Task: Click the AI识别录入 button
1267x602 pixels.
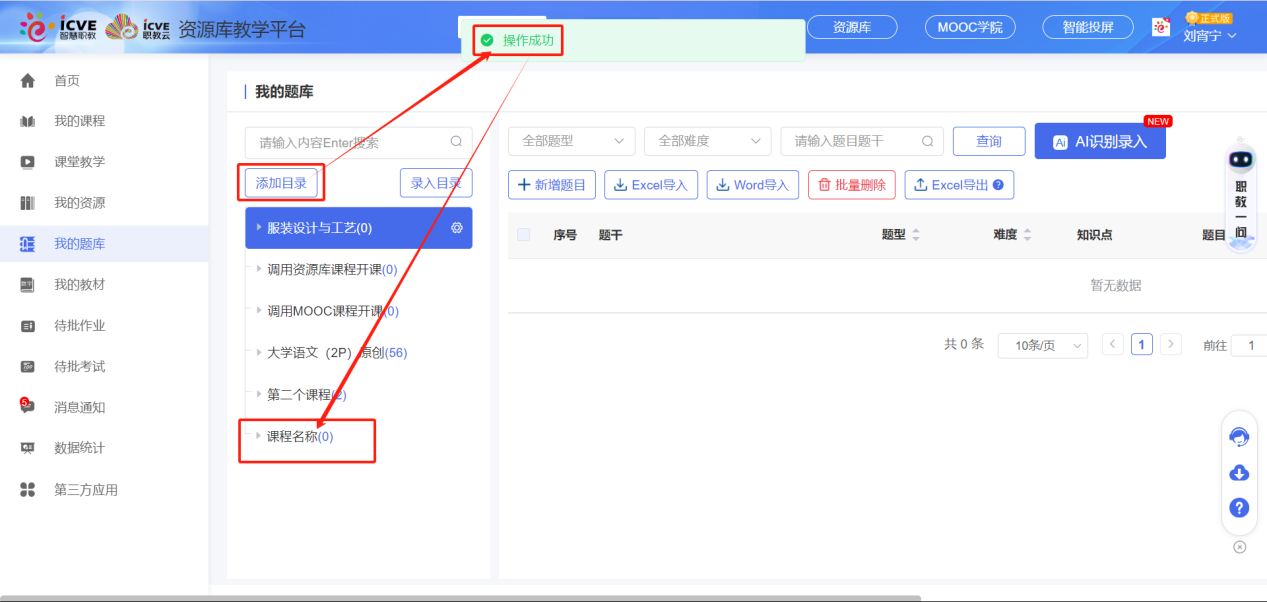Action: click(1099, 142)
